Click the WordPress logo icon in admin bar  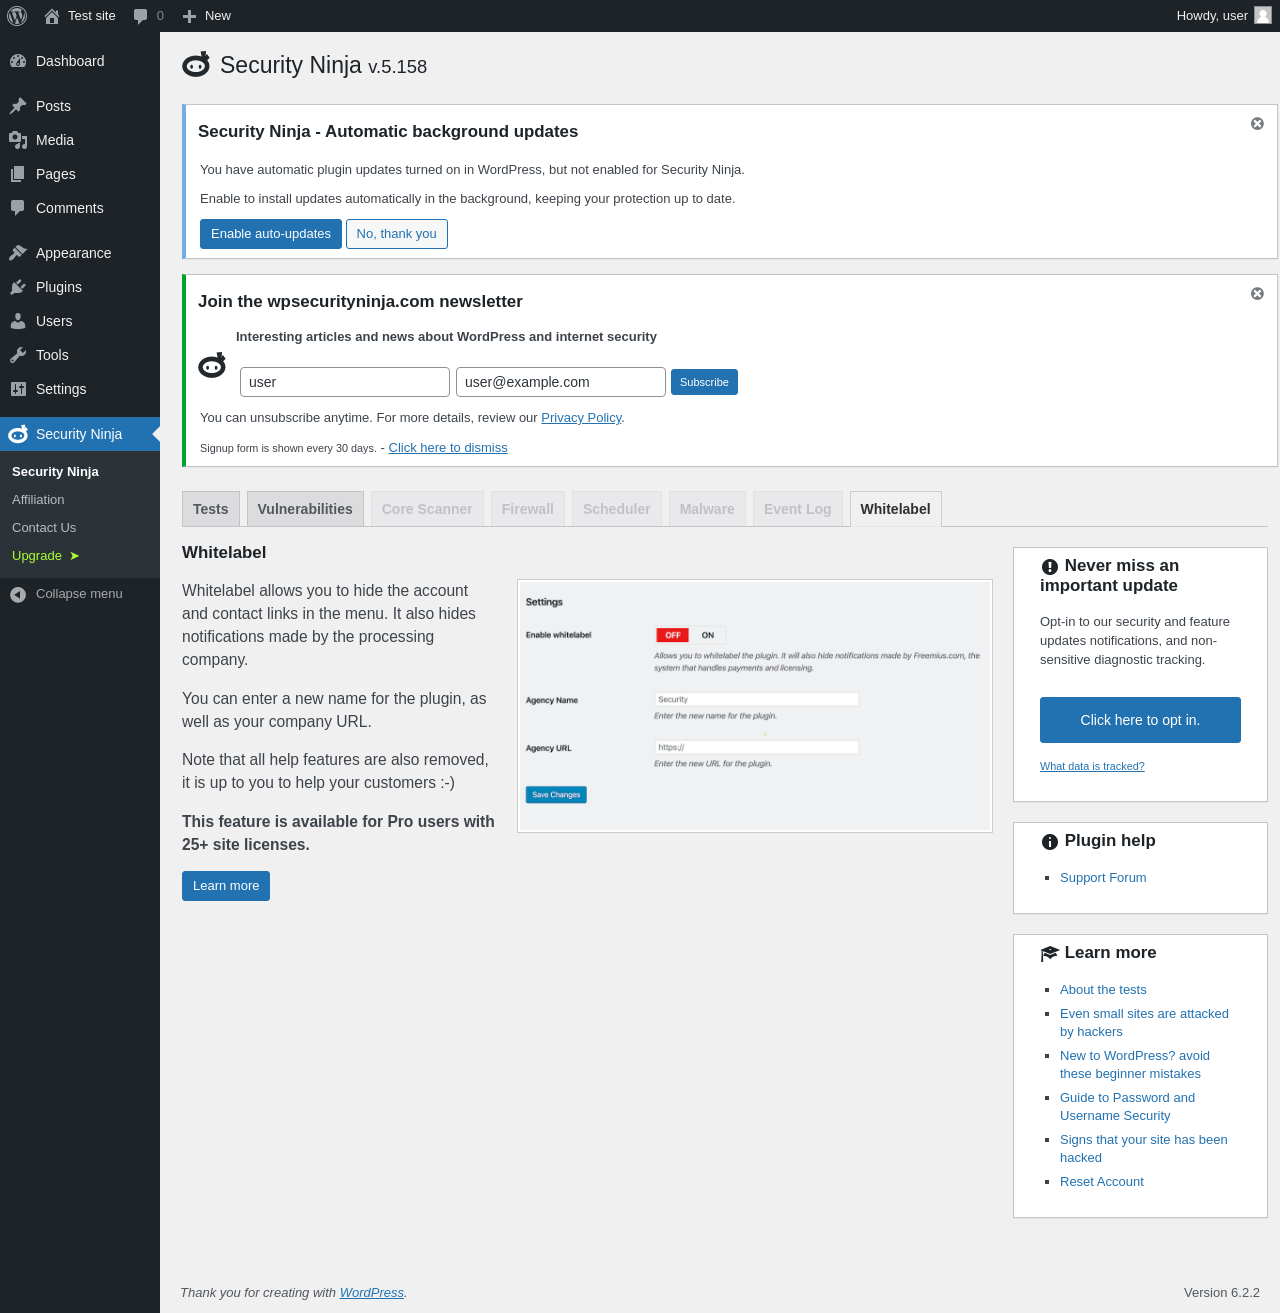click(17, 16)
